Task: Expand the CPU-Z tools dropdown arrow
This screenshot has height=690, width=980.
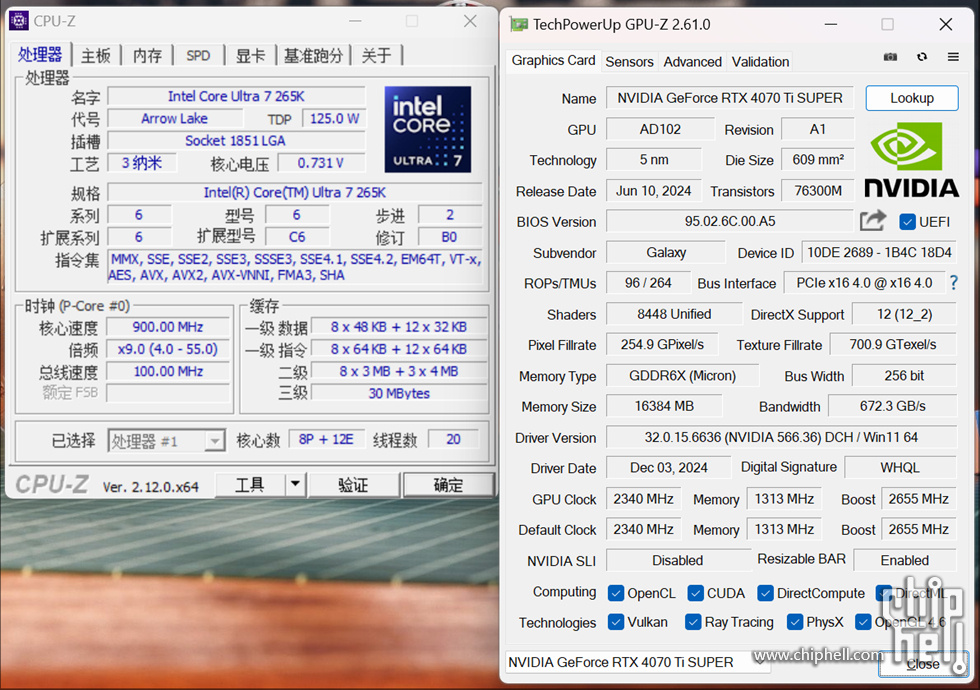Action: 295,484
